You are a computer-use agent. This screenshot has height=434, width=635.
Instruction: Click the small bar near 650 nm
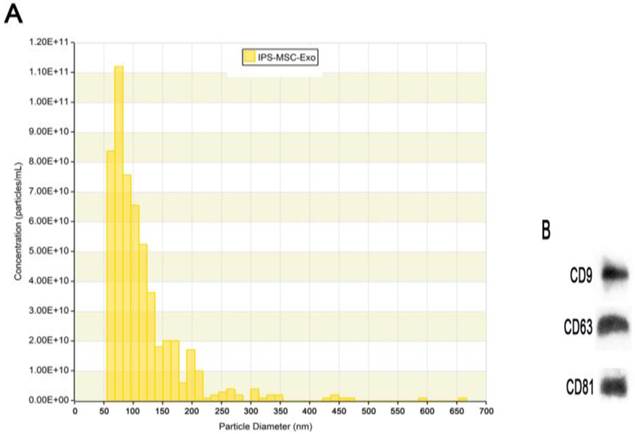[460, 398]
